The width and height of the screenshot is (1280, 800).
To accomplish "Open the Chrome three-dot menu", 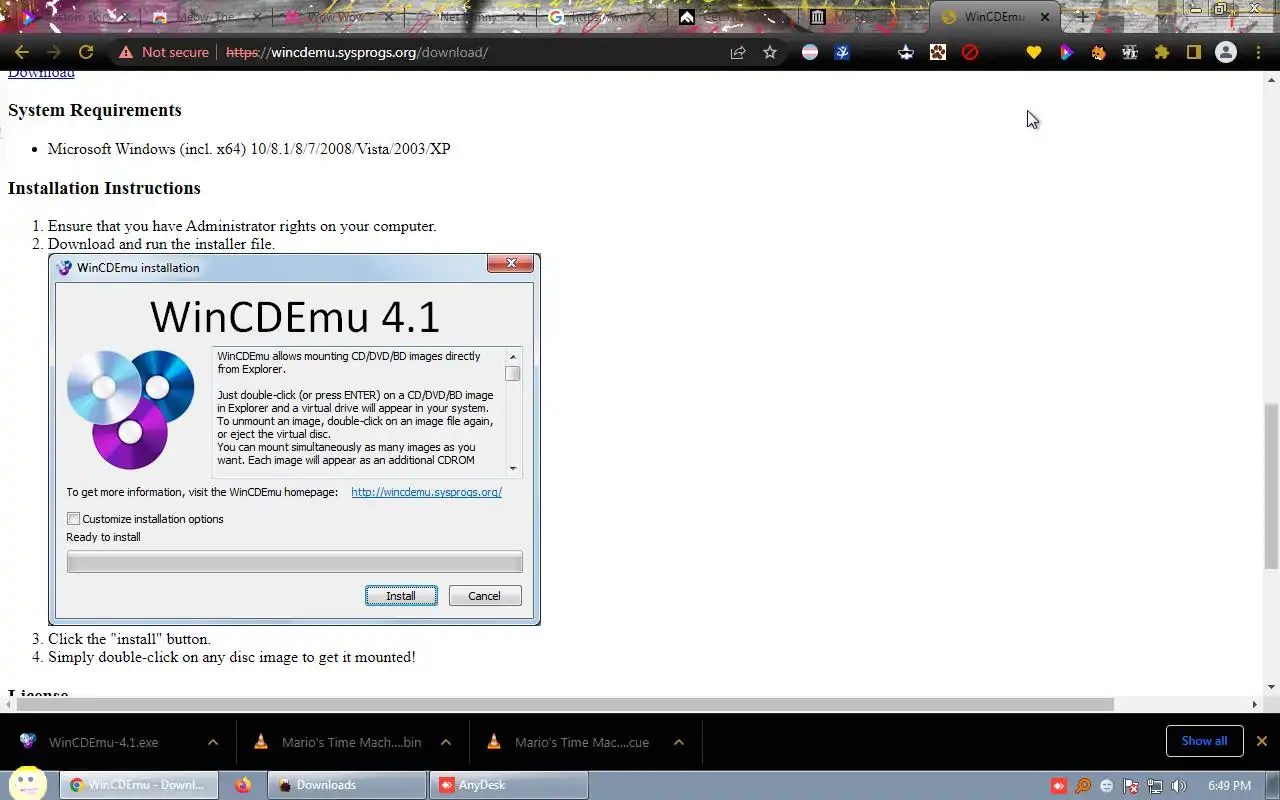I will click(1258, 52).
